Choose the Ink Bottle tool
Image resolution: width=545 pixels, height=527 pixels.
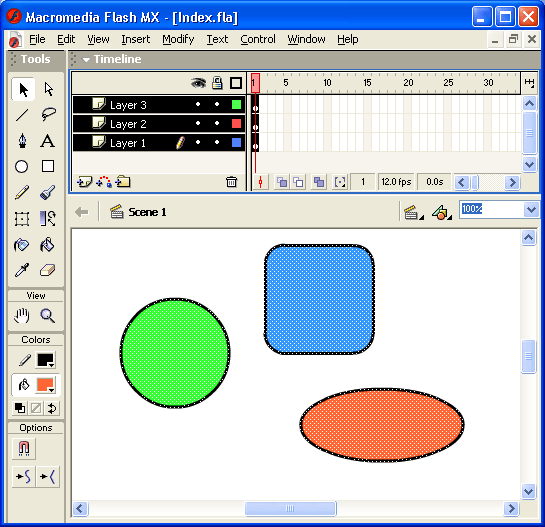(x=22, y=245)
